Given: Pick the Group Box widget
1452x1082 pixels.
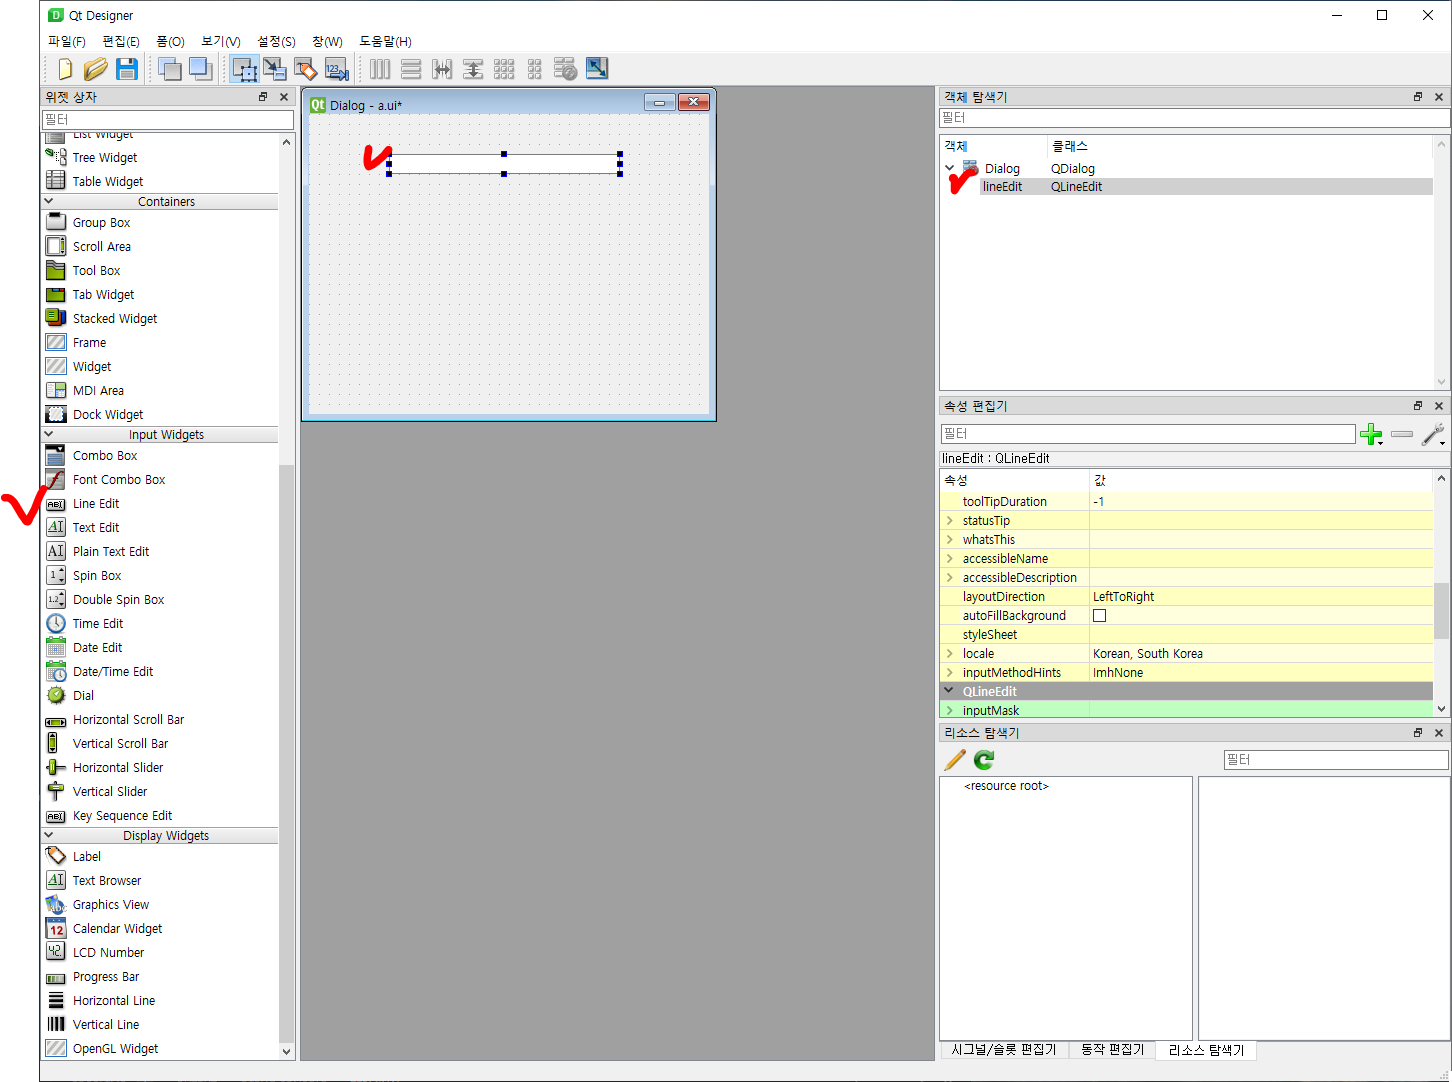Looking at the screenshot, I should [x=101, y=223].
